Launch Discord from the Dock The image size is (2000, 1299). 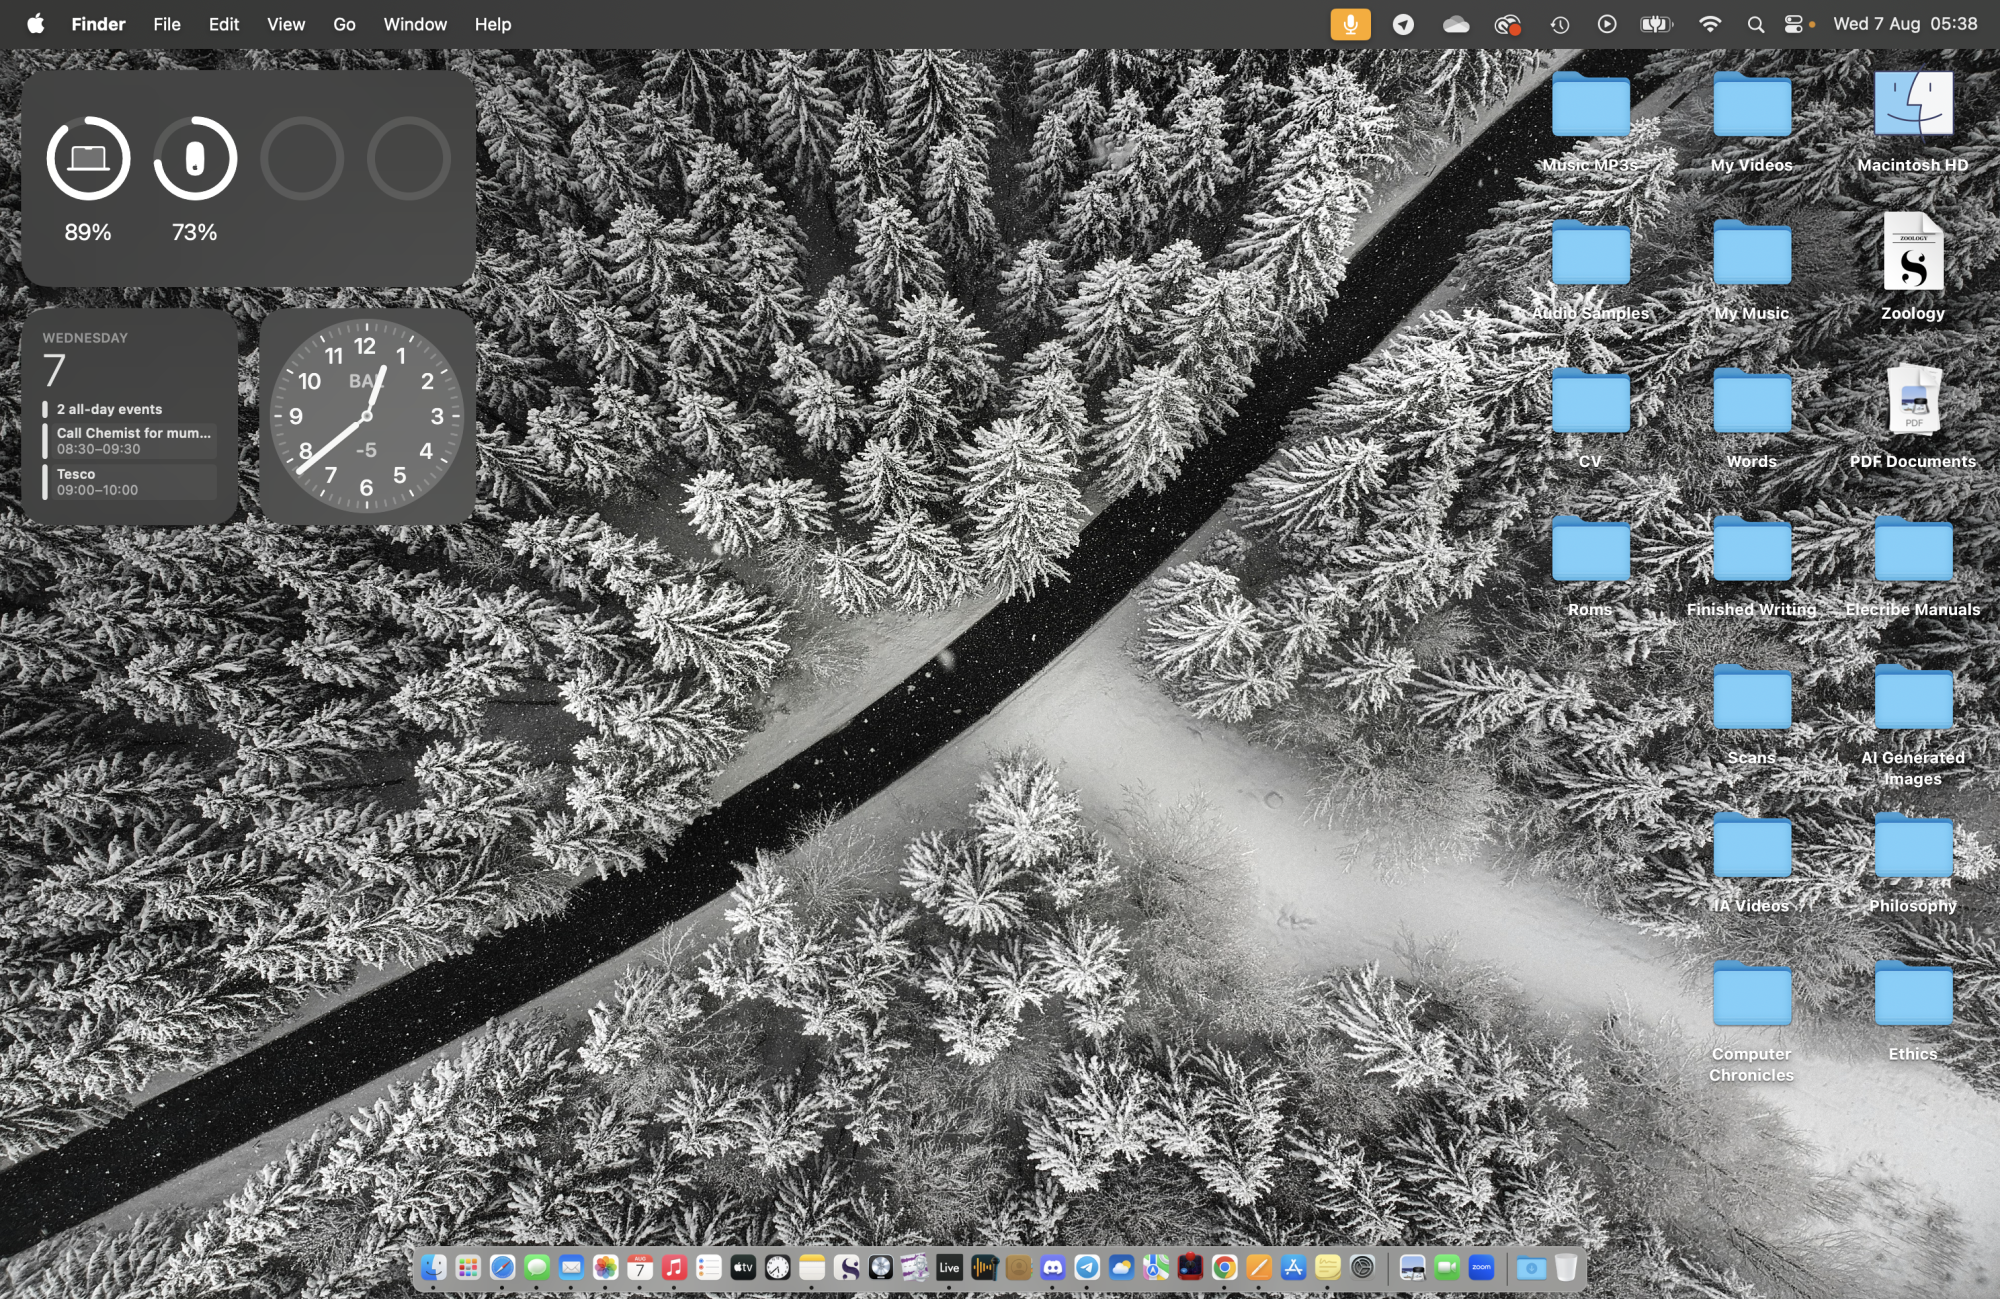[1053, 1268]
